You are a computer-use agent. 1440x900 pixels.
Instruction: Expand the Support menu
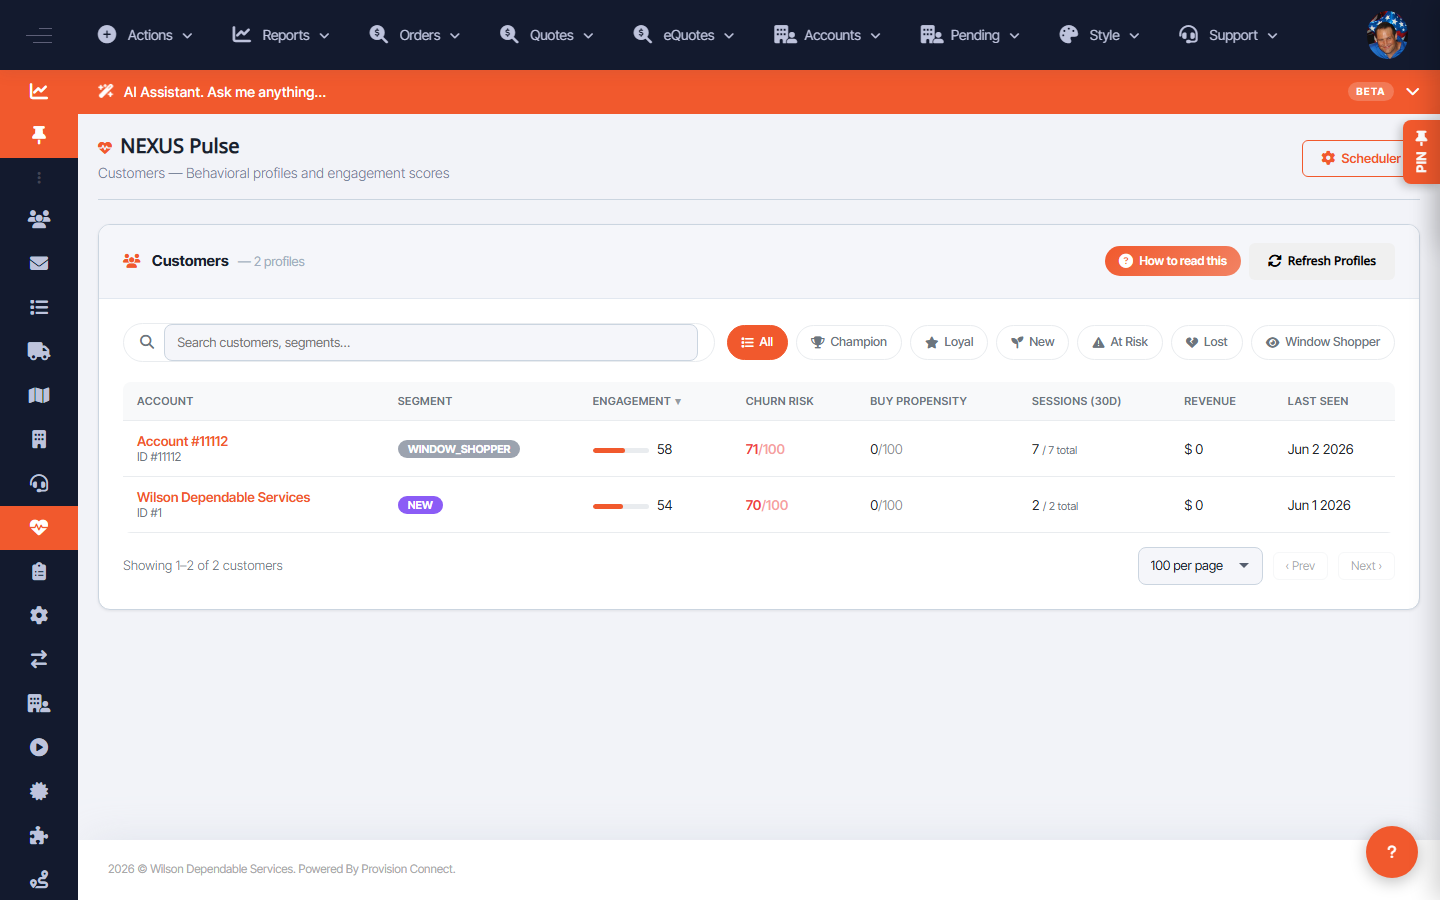[1229, 35]
